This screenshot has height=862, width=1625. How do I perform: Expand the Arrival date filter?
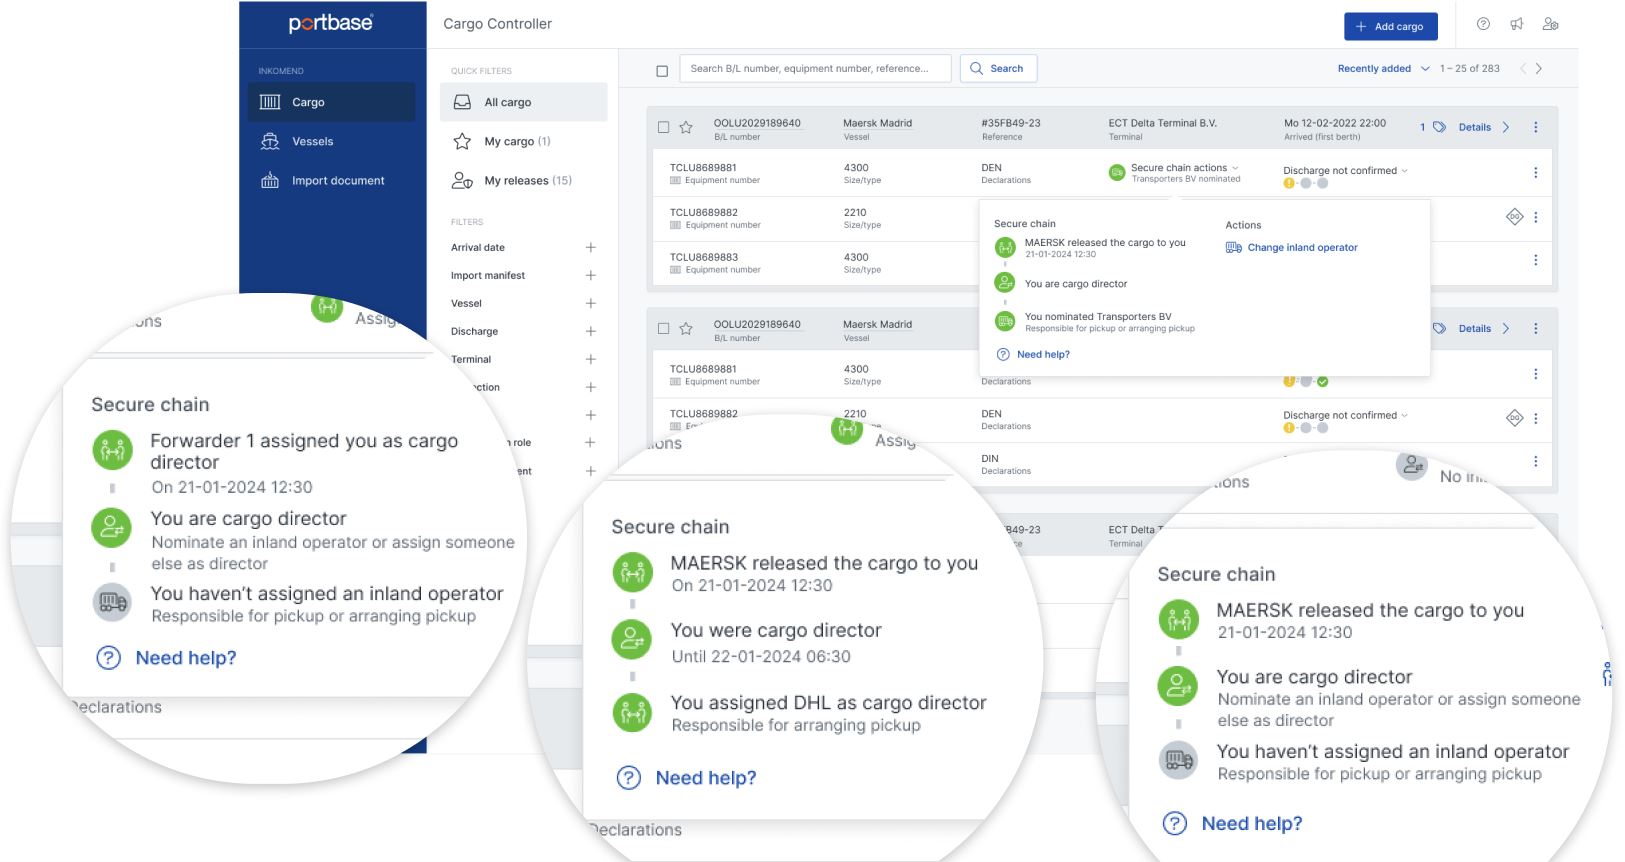point(590,247)
